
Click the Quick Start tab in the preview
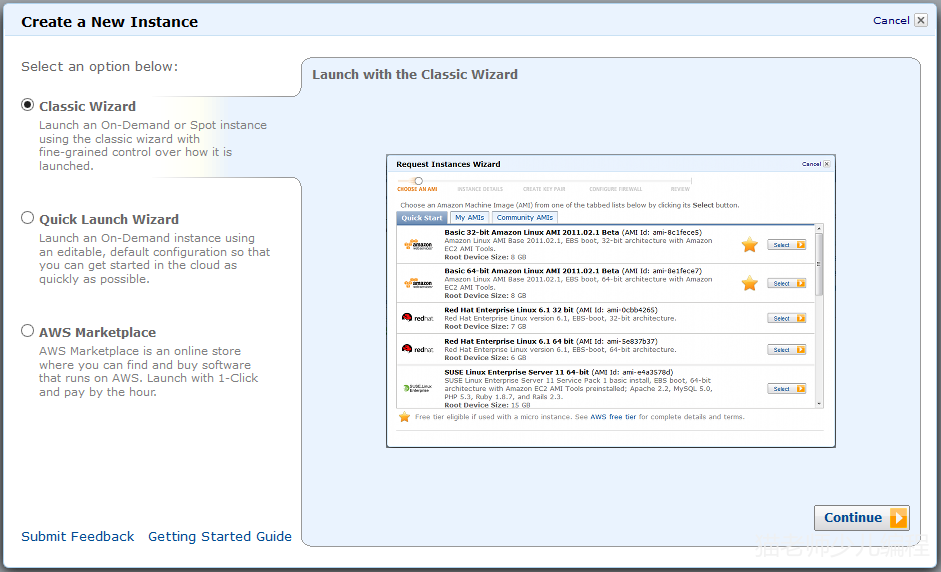point(422,218)
